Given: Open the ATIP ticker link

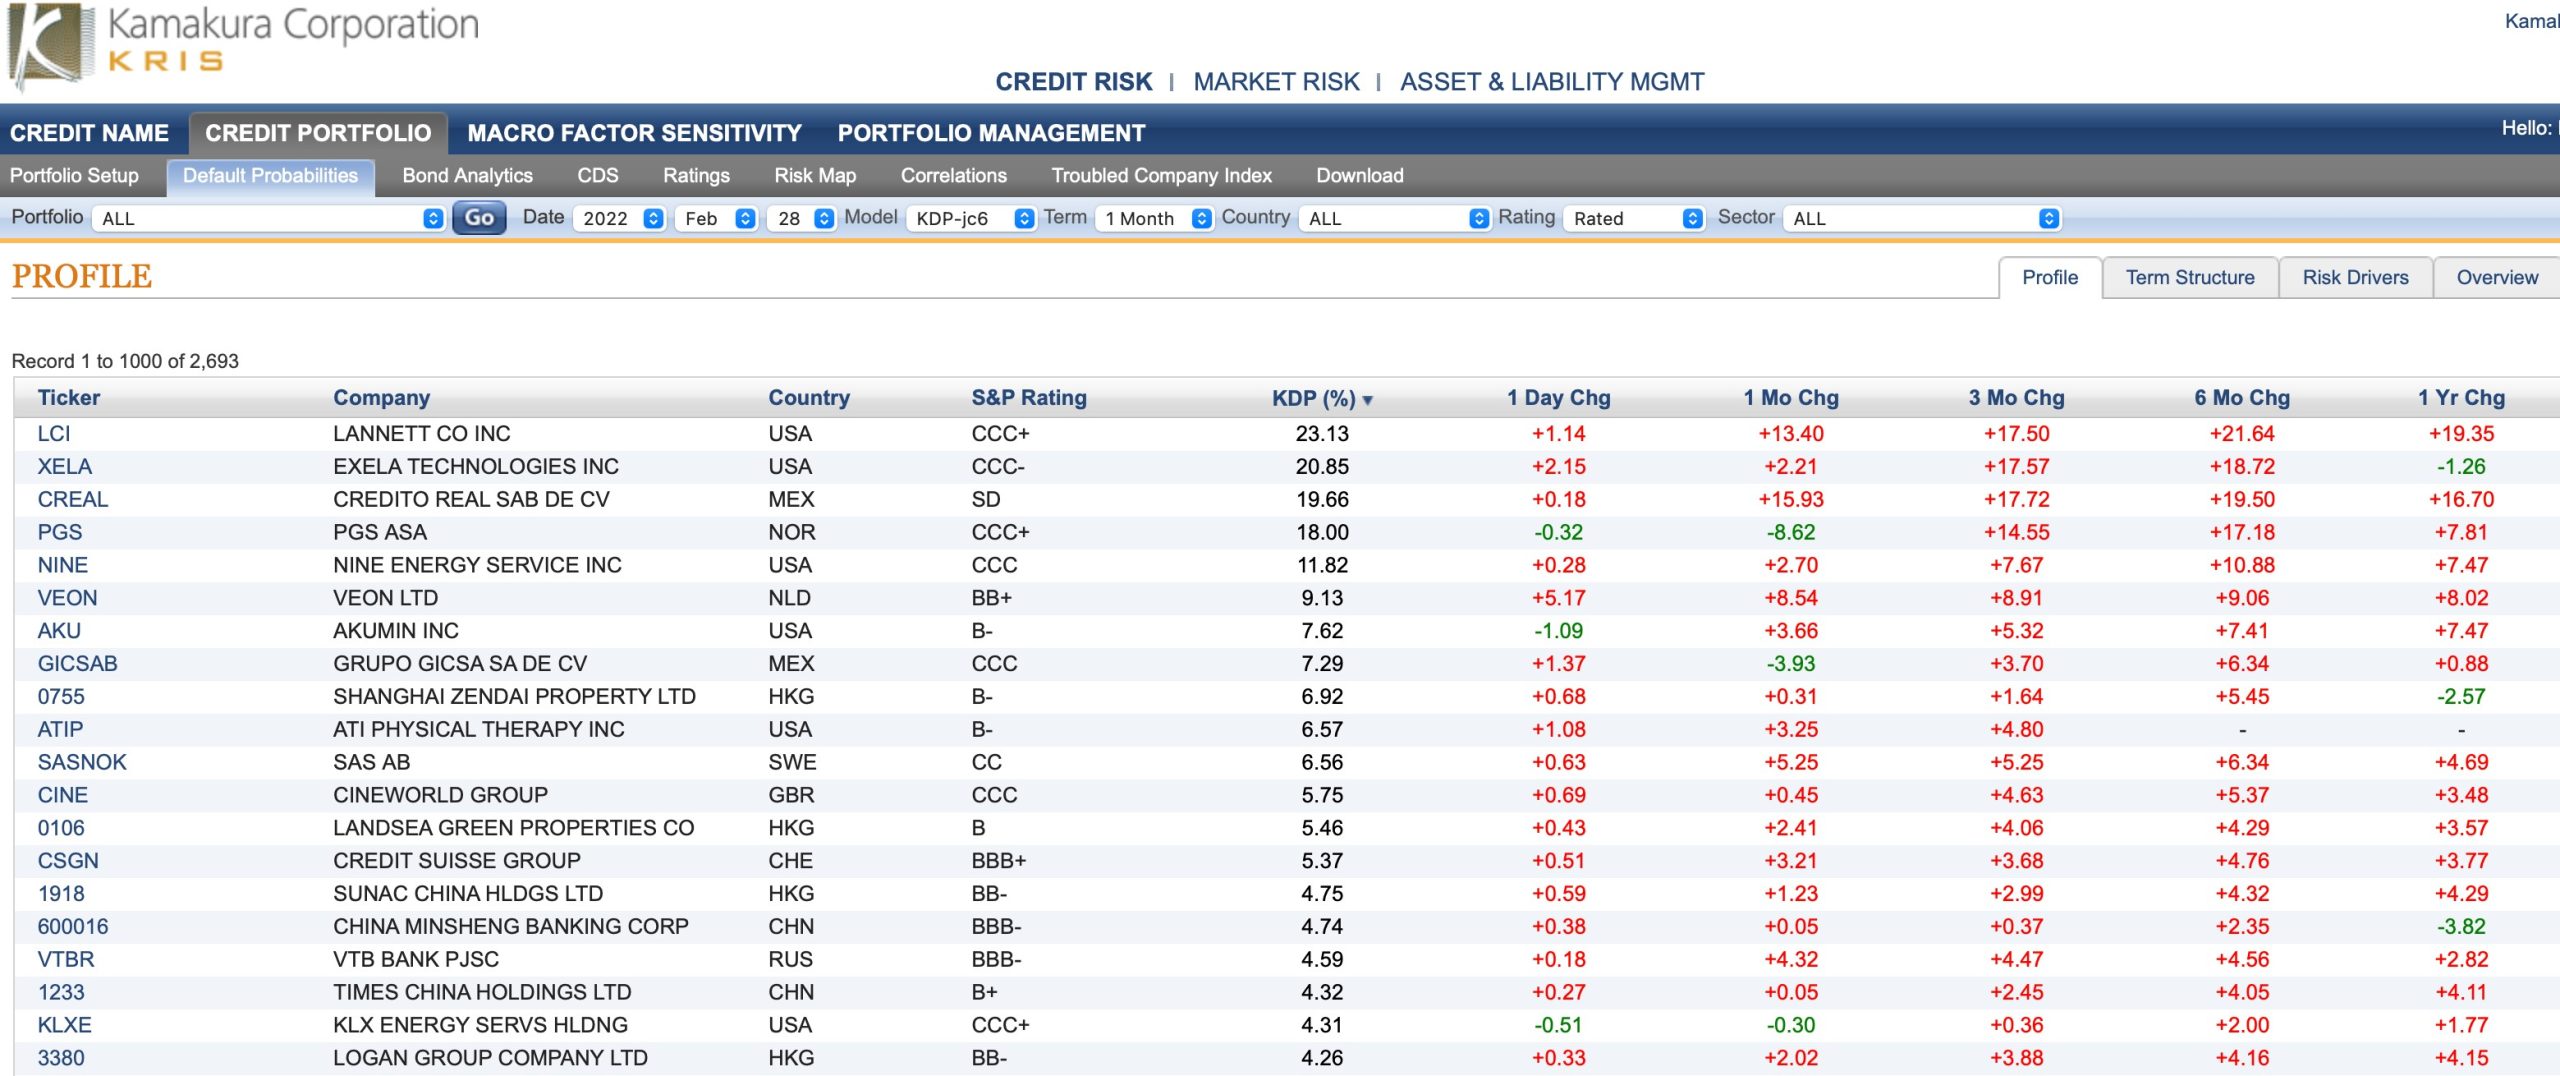Looking at the screenshot, I should (60, 730).
